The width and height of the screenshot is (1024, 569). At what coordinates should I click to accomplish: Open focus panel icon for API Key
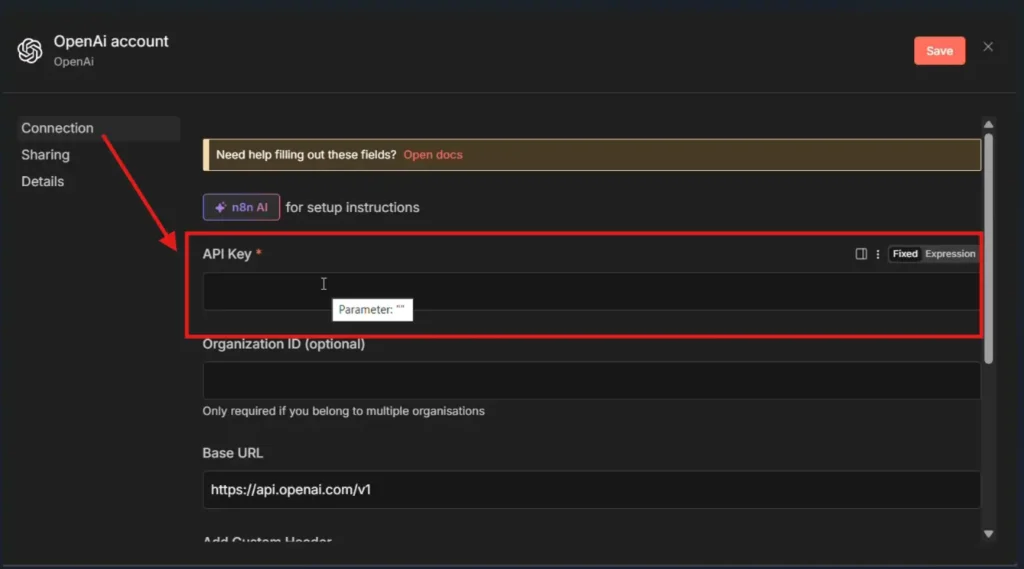[x=861, y=253]
